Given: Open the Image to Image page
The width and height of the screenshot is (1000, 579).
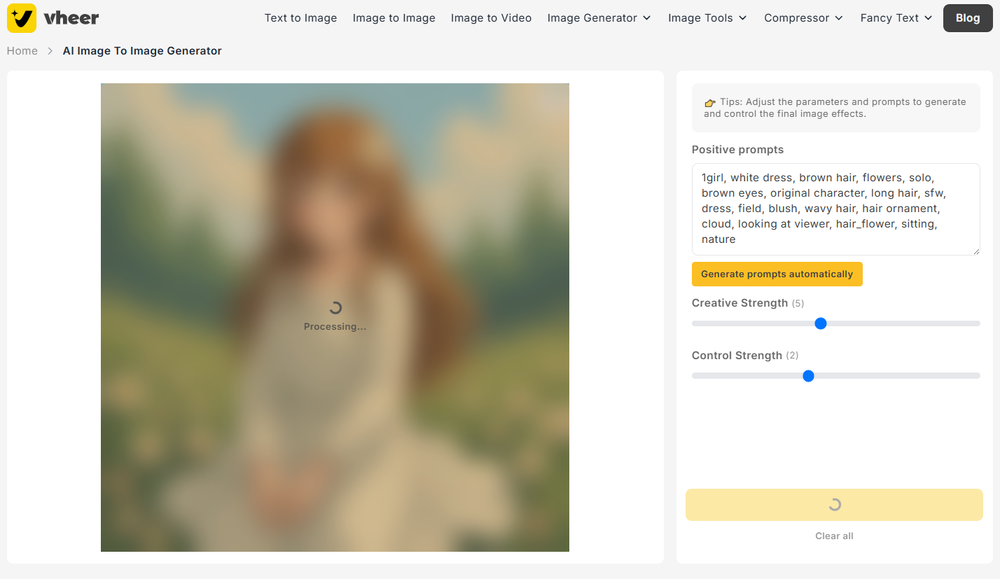Looking at the screenshot, I should pyautogui.click(x=394, y=18).
